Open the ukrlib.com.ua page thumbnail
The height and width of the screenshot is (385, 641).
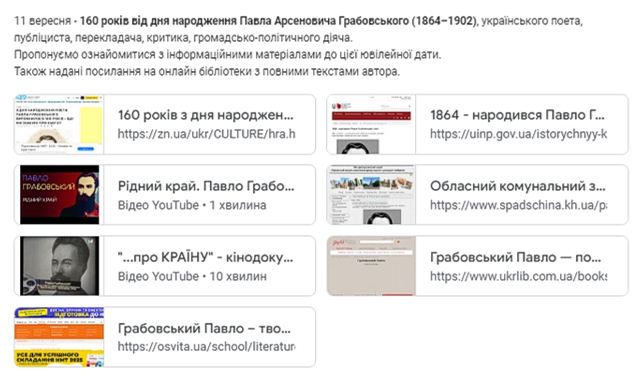(371, 266)
